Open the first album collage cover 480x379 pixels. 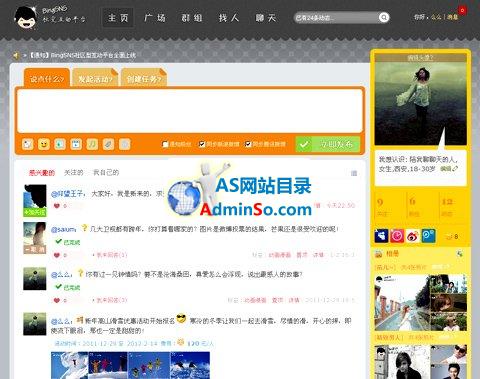pyautogui.click(x=421, y=303)
